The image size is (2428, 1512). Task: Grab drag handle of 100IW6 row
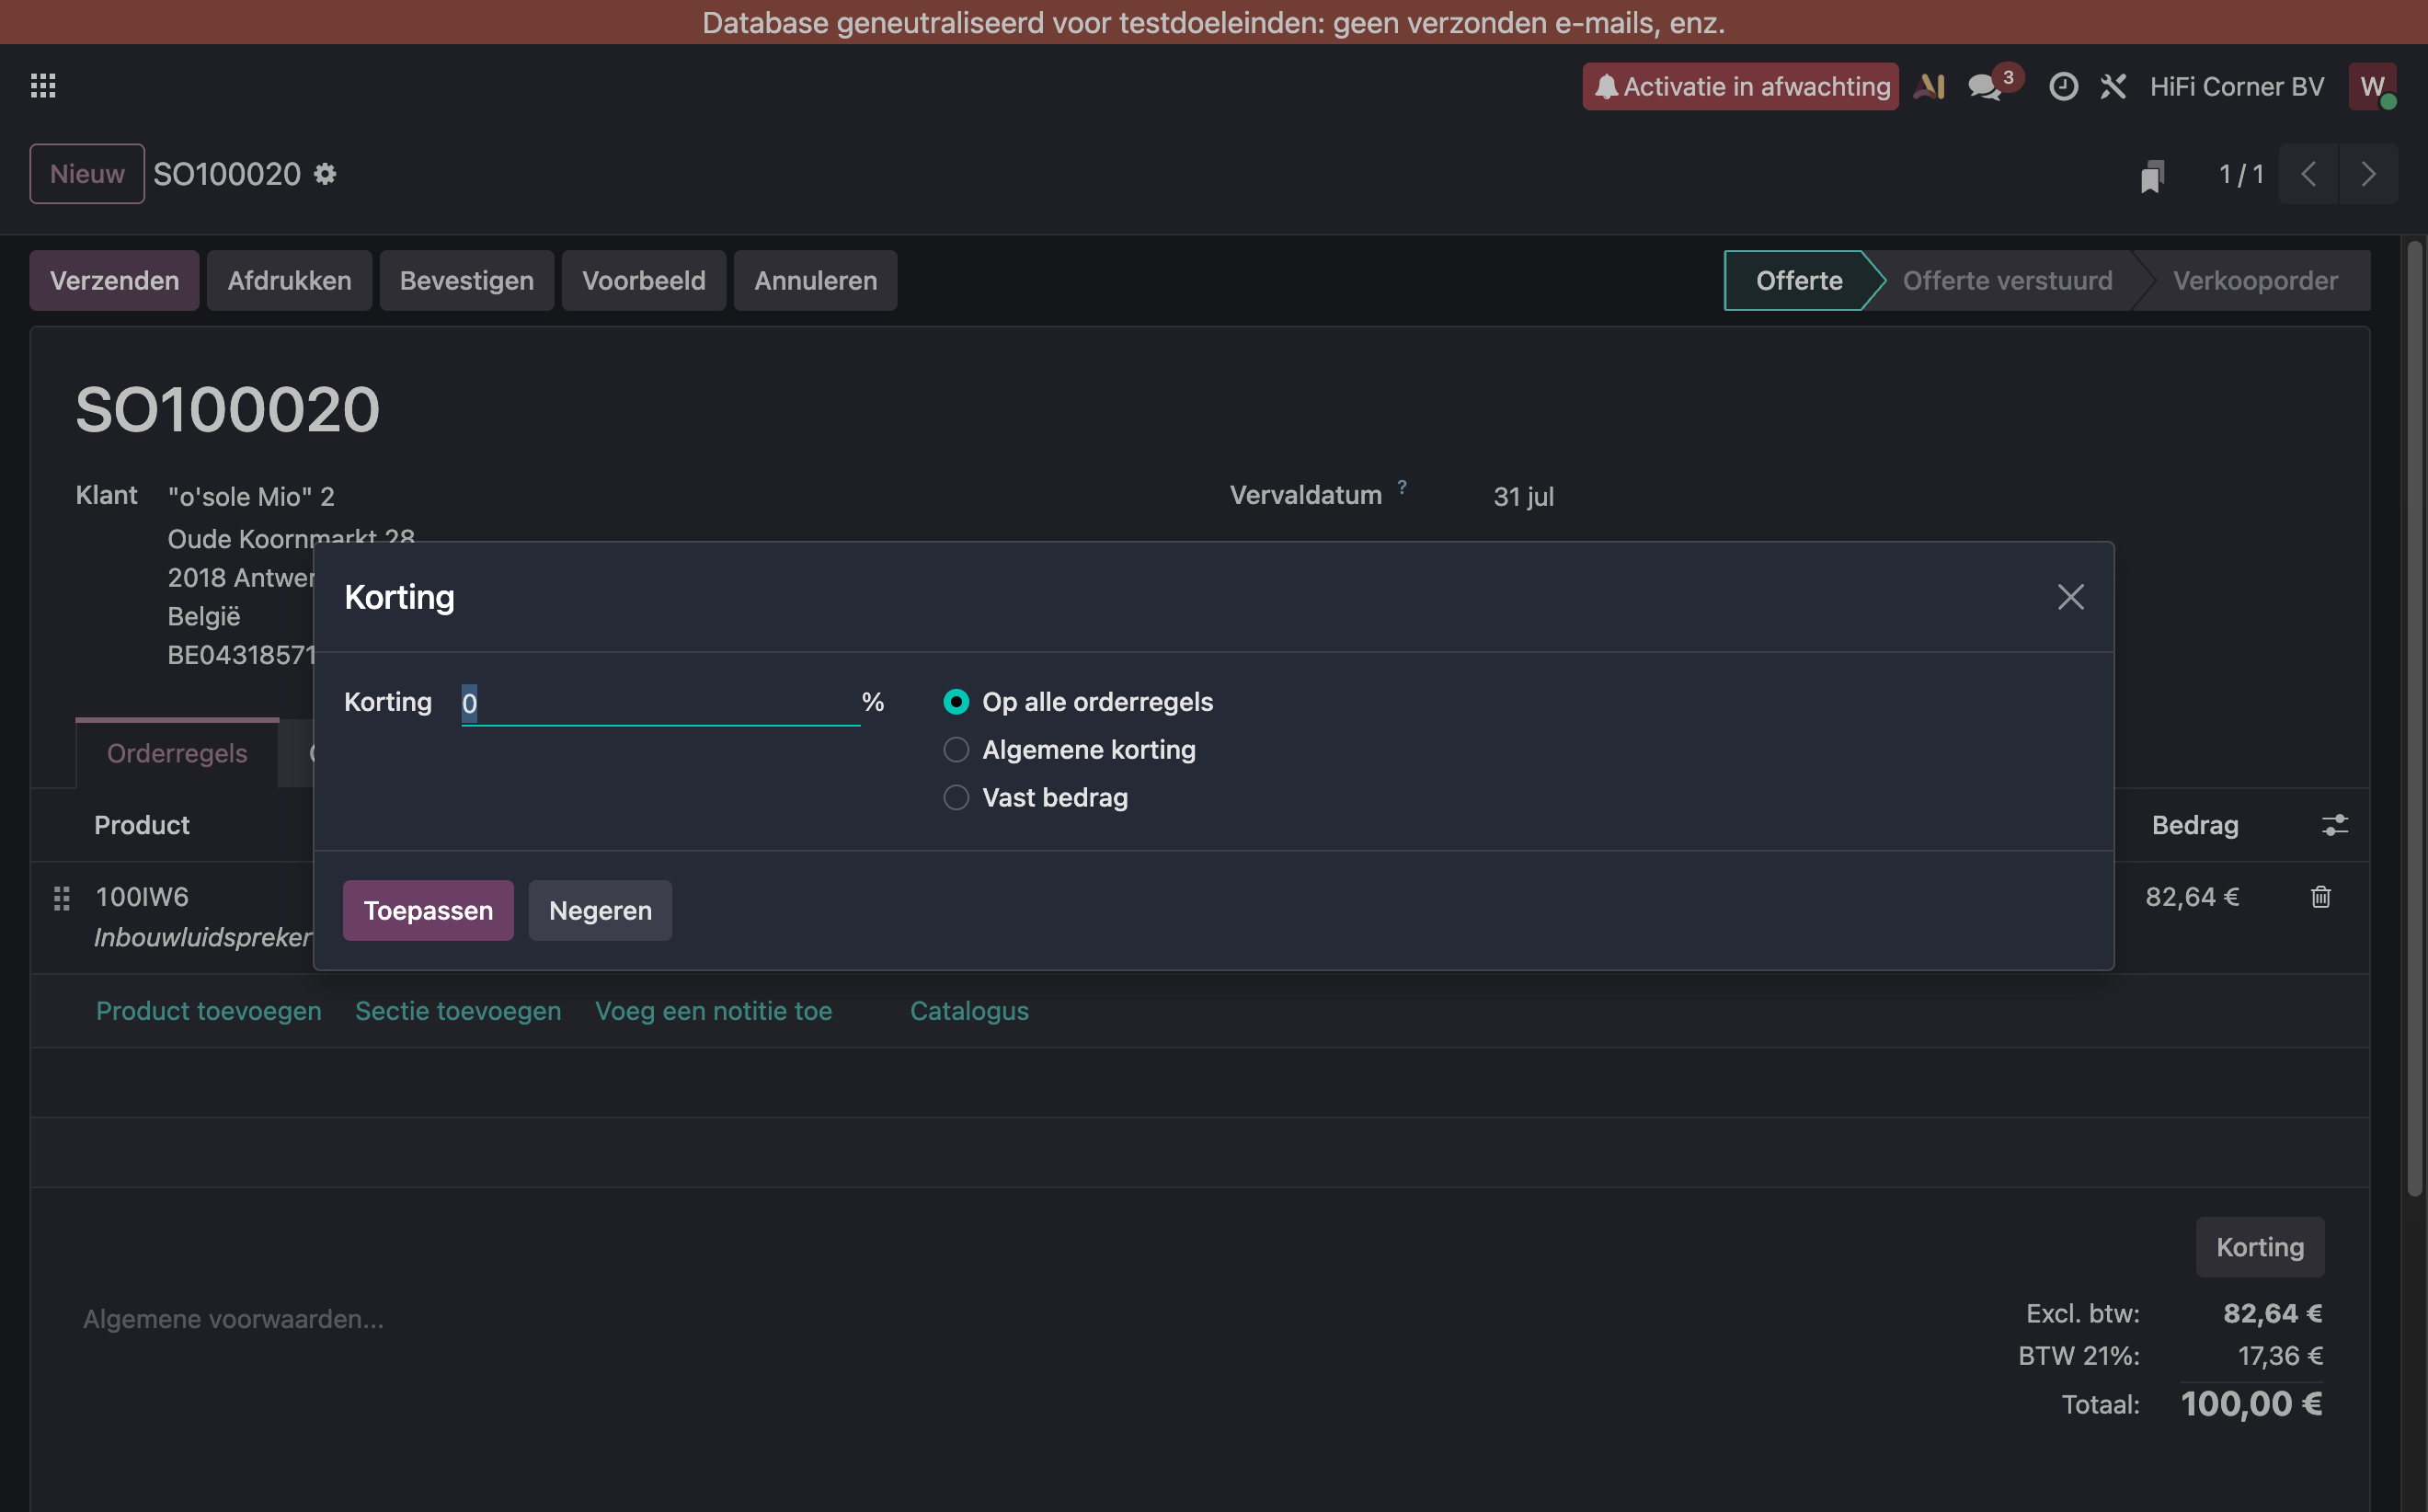62,898
